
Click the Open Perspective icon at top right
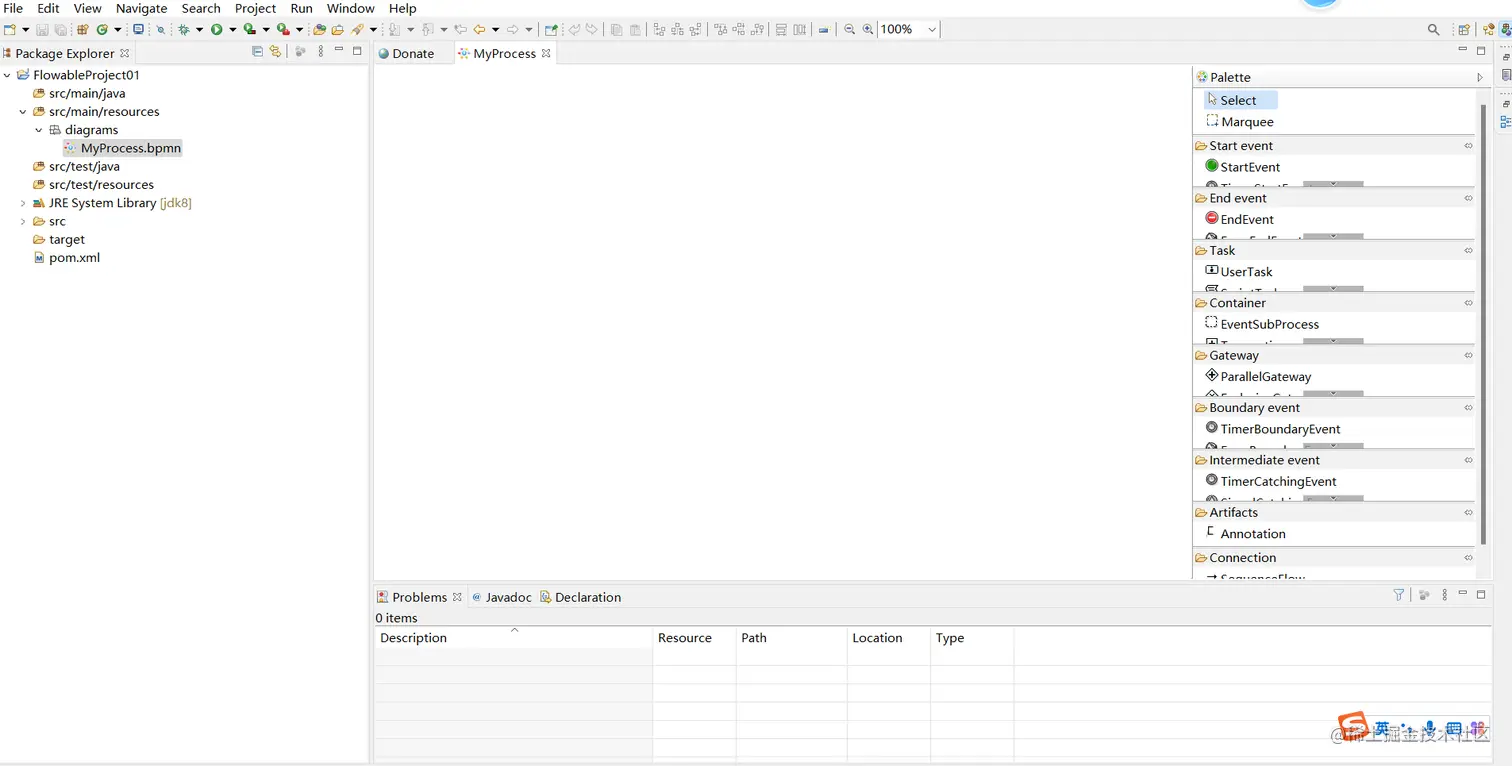click(x=1464, y=30)
